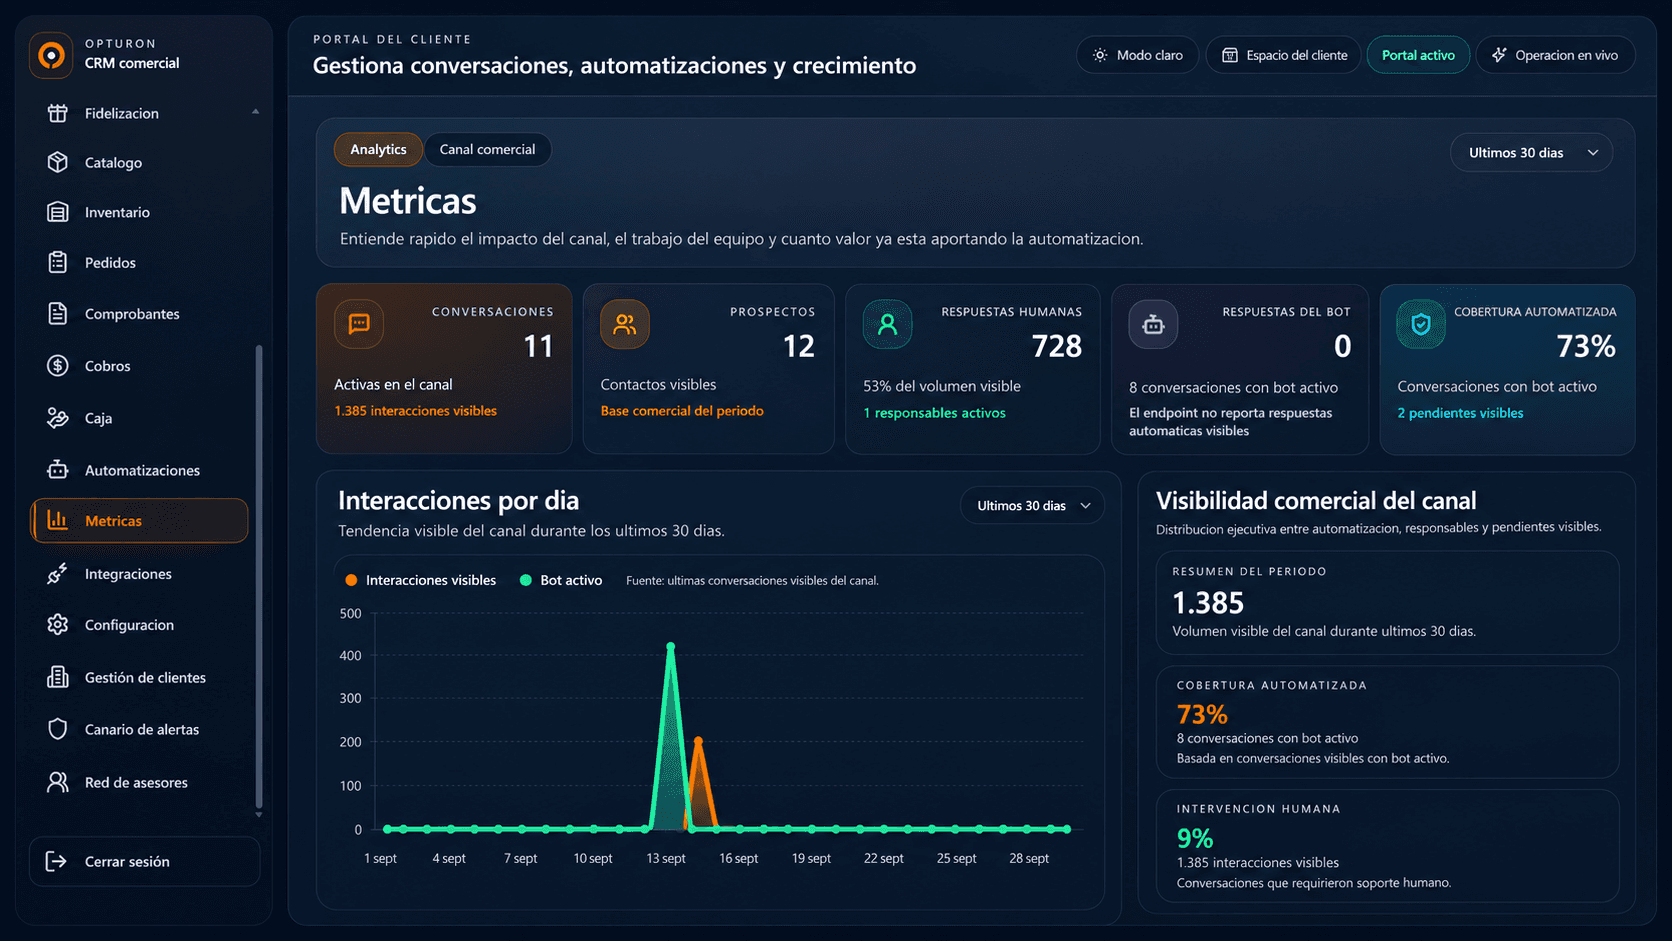Click '1 responsables activos' text
The height and width of the screenshot is (941, 1672).
934,413
